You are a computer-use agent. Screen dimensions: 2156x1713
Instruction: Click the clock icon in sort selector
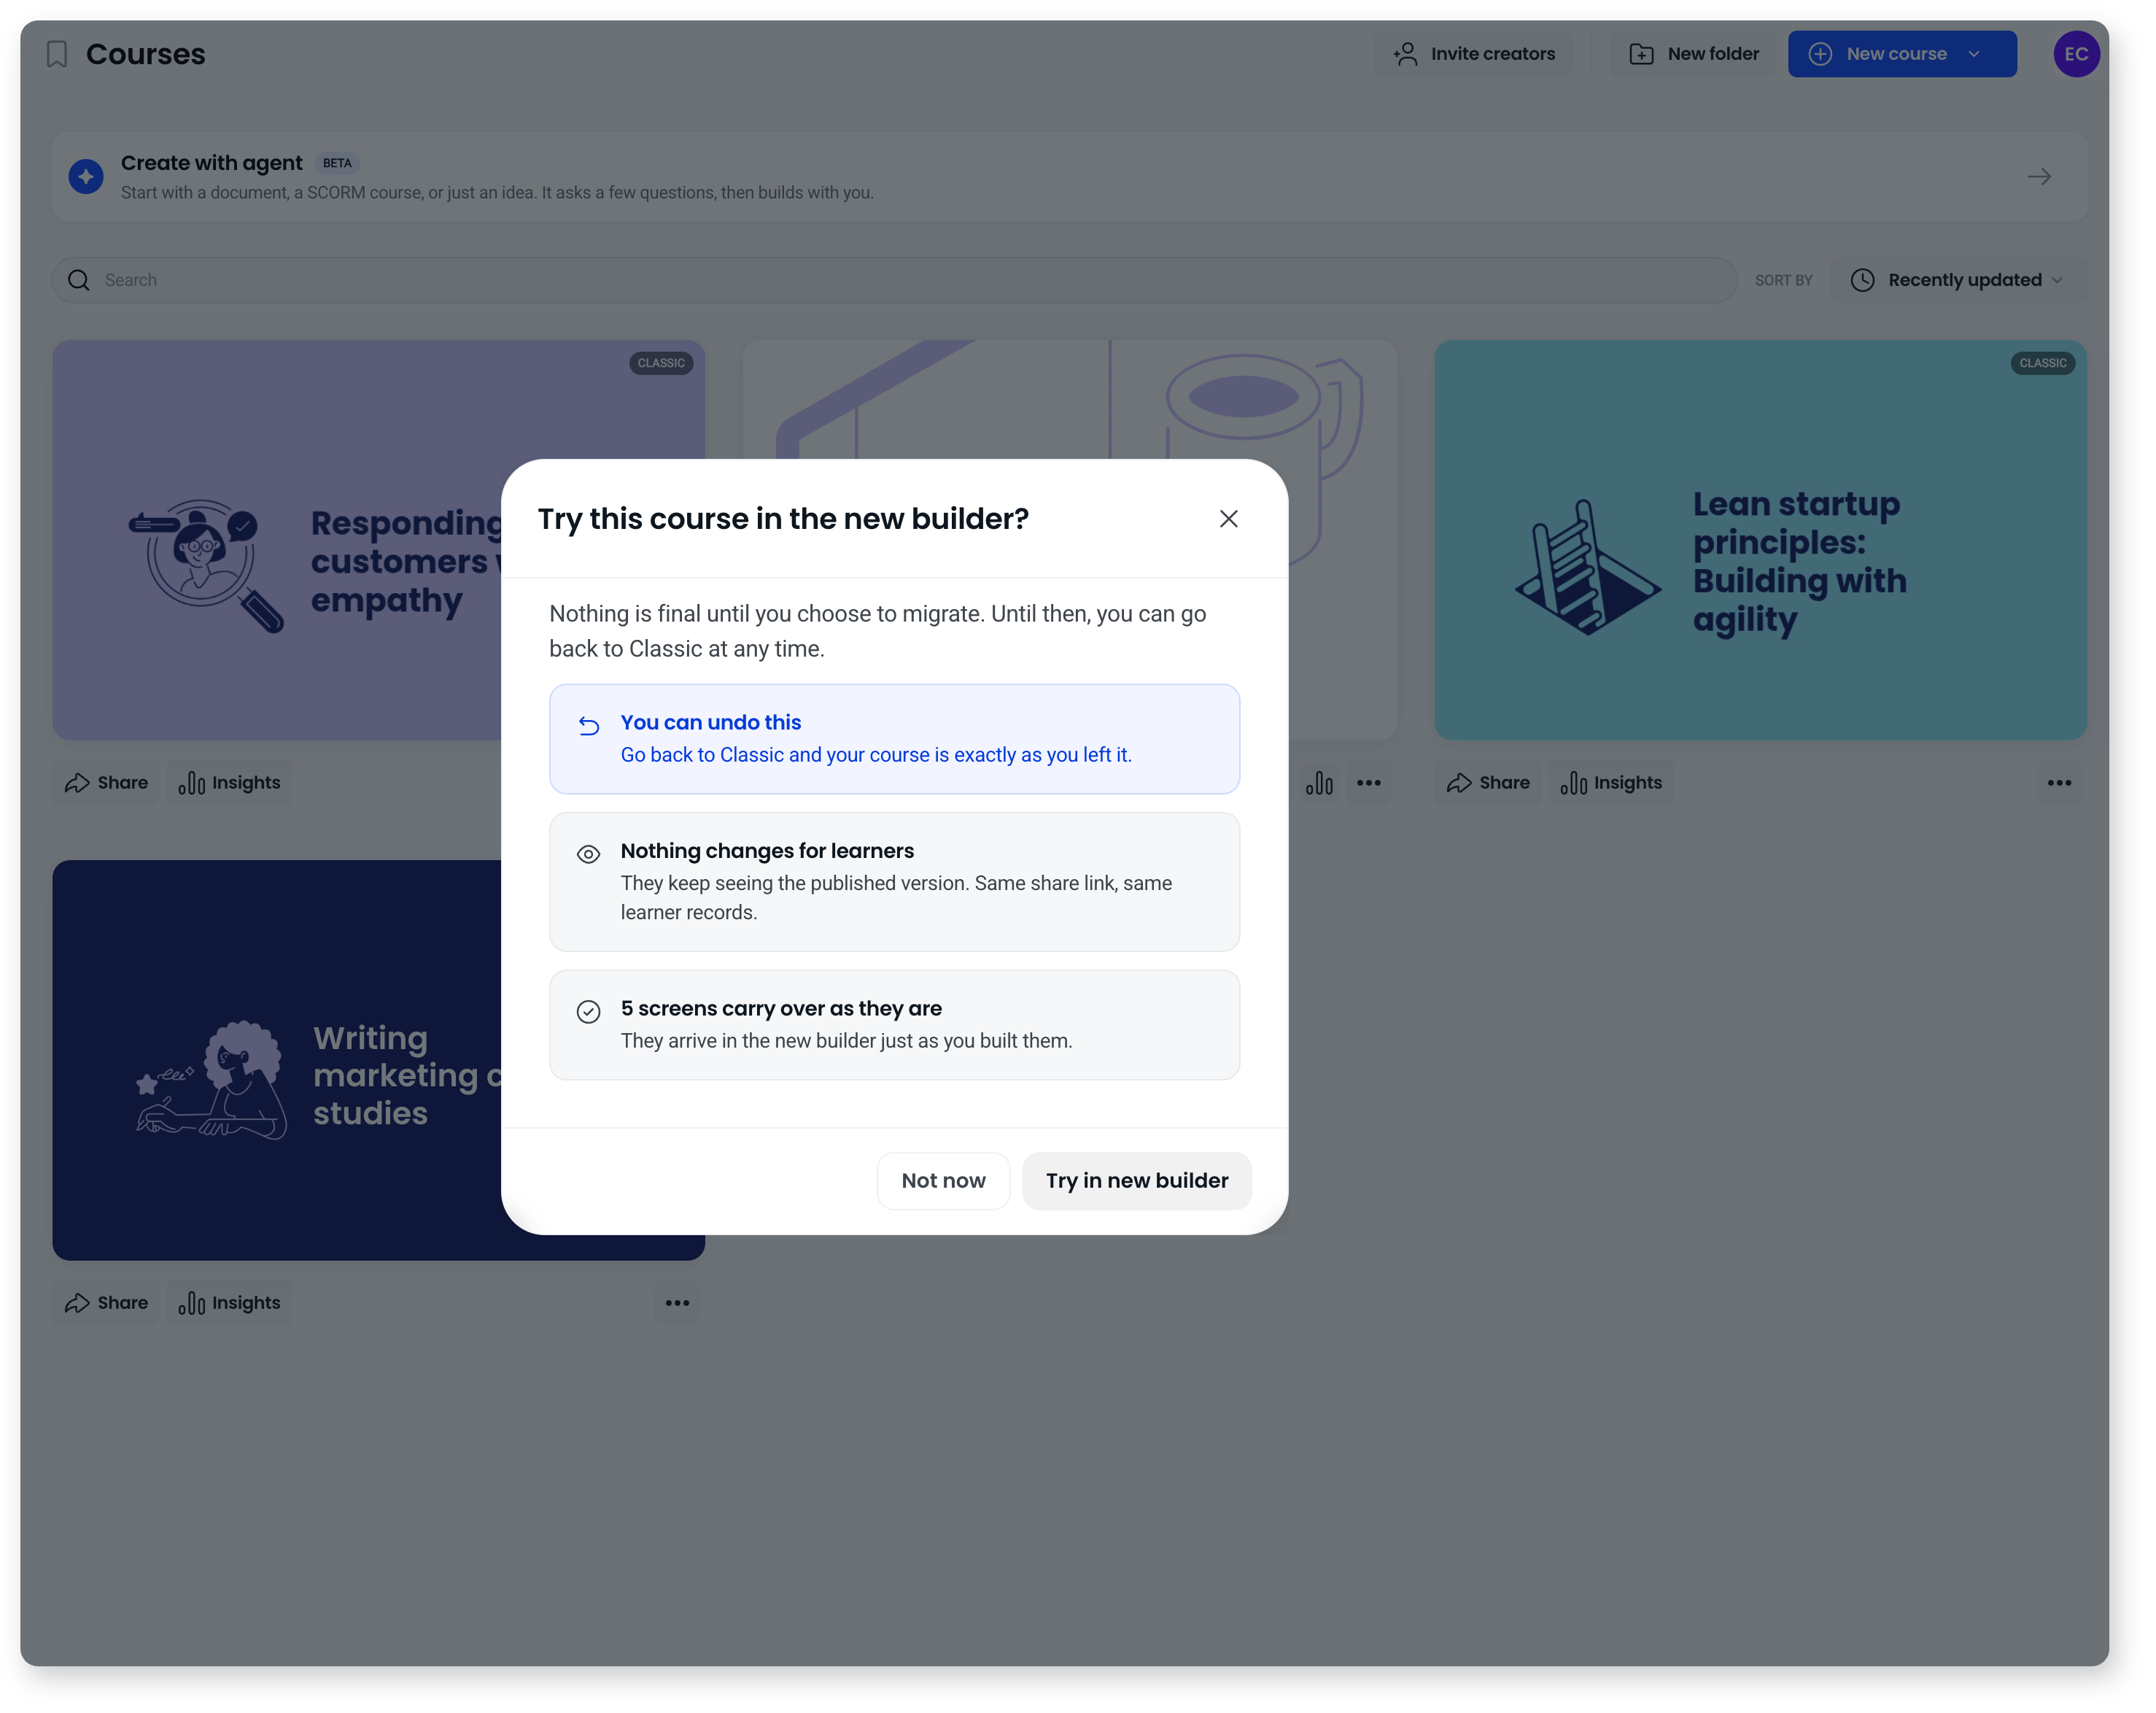click(1862, 280)
